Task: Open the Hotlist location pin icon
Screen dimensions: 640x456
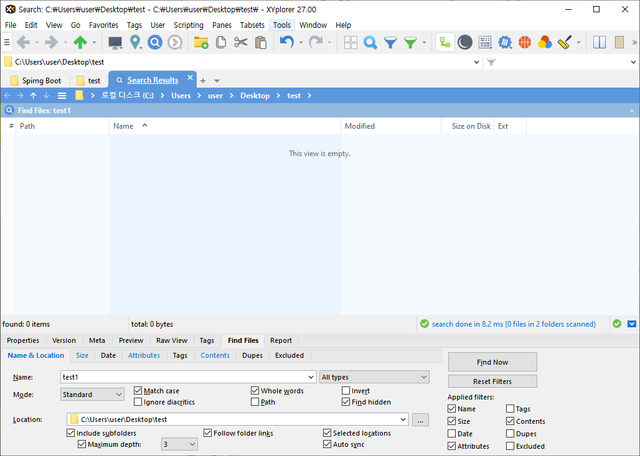Action: (x=135, y=42)
